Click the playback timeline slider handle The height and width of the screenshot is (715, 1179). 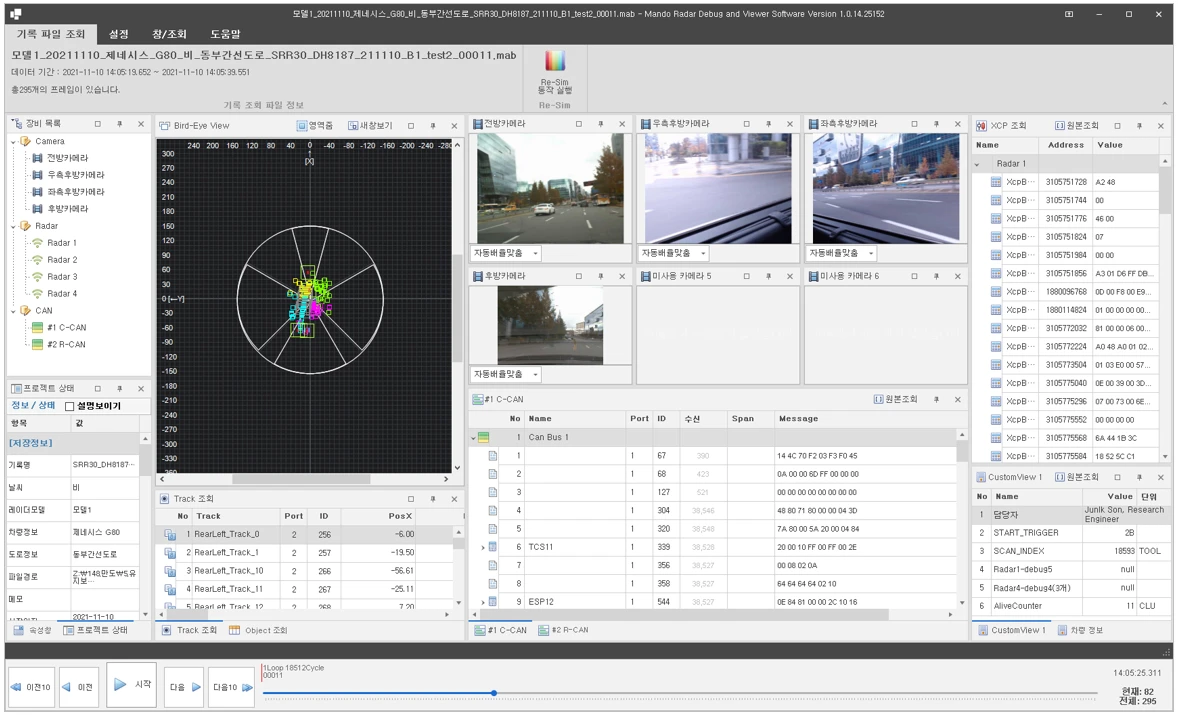point(494,693)
